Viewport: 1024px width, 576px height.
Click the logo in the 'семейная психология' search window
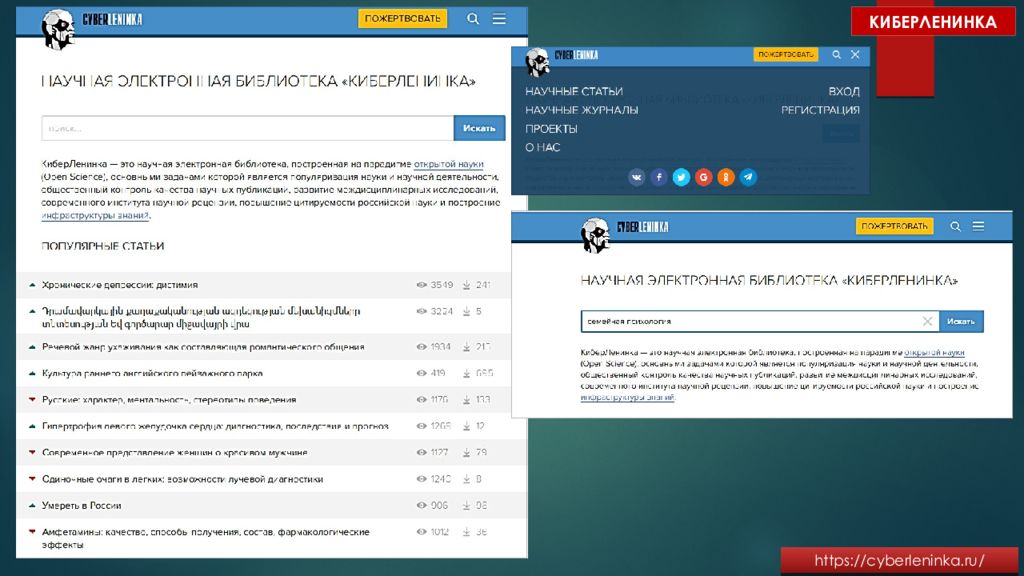pyautogui.click(x=624, y=234)
